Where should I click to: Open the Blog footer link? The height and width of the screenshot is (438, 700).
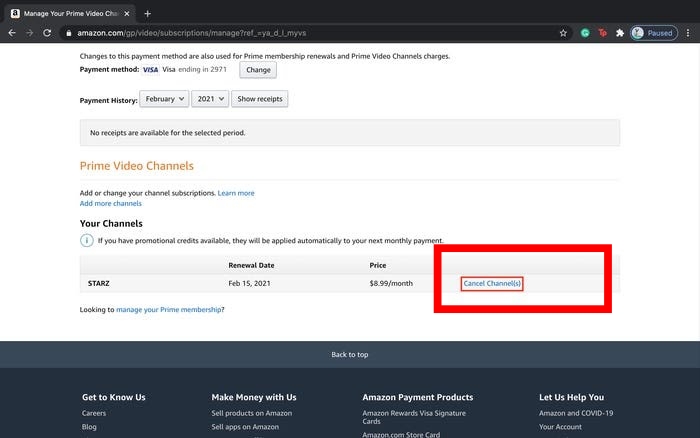pos(89,426)
